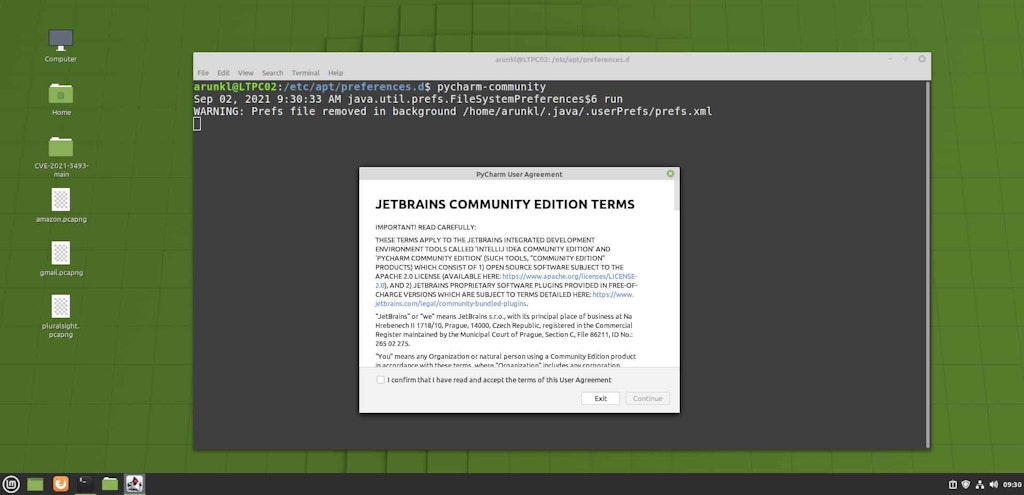The width and height of the screenshot is (1024, 495).
Task: Click the 'JETBRAINS COMMUNITY EDITION TERMS' heading
Action: (505, 204)
